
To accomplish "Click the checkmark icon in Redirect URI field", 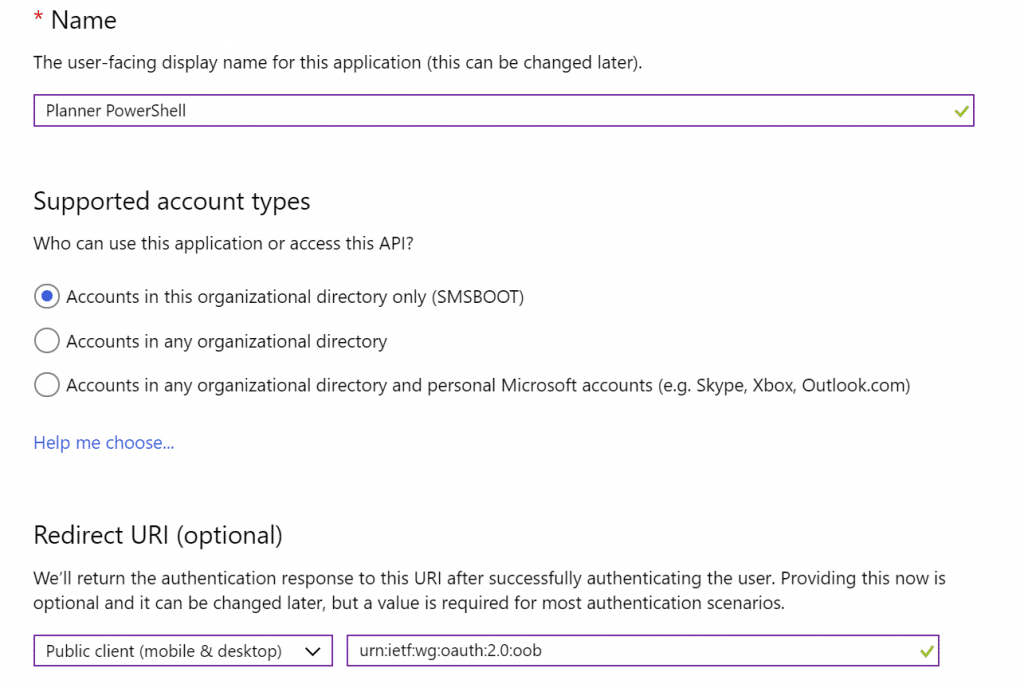I will point(925,650).
